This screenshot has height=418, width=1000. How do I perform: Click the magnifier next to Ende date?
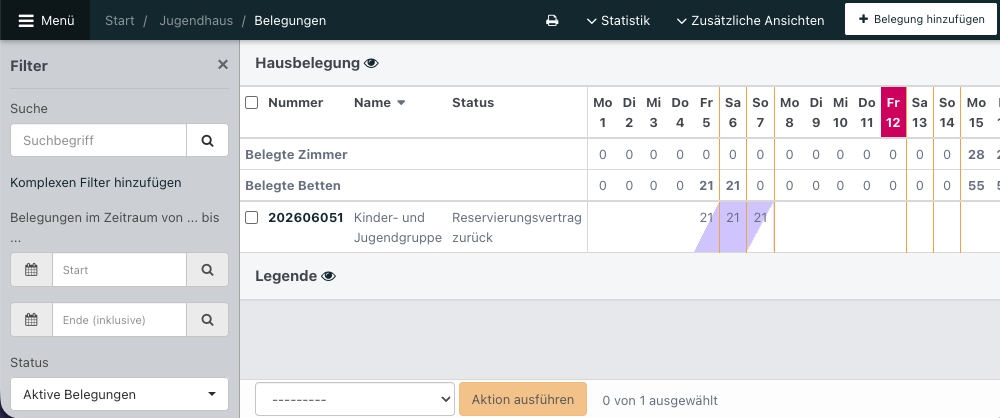(207, 320)
